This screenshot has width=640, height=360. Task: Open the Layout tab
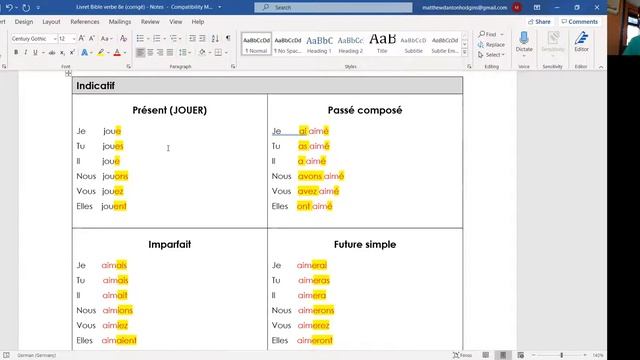pos(51,22)
